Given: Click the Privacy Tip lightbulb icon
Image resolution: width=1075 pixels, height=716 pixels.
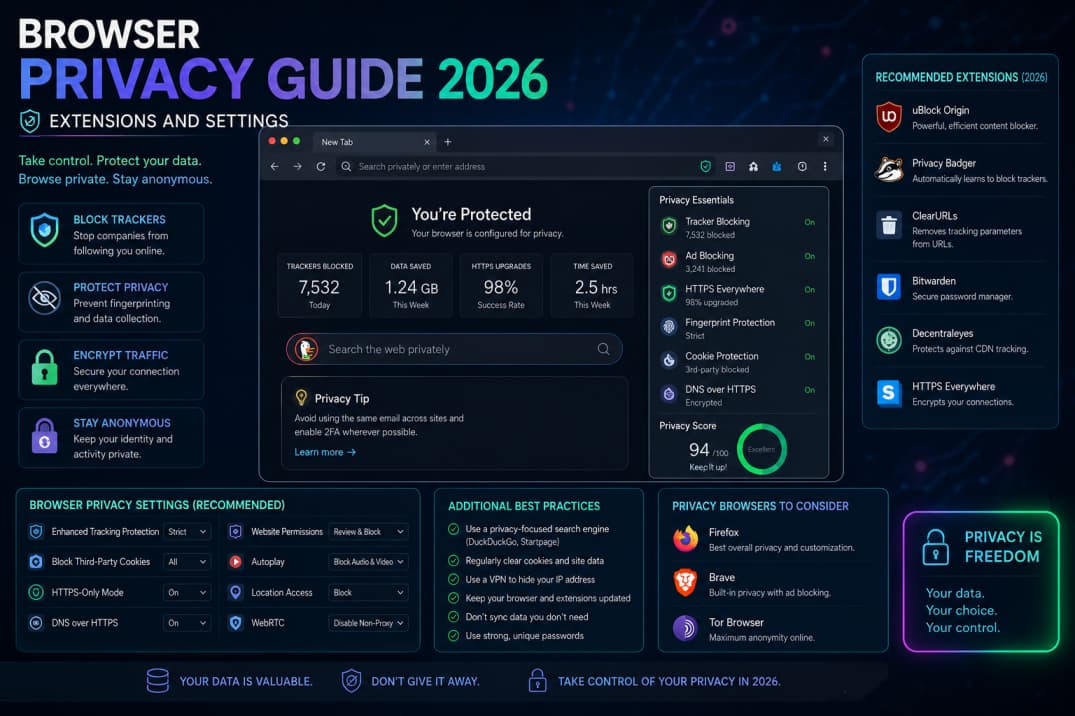Looking at the screenshot, I should 301,398.
